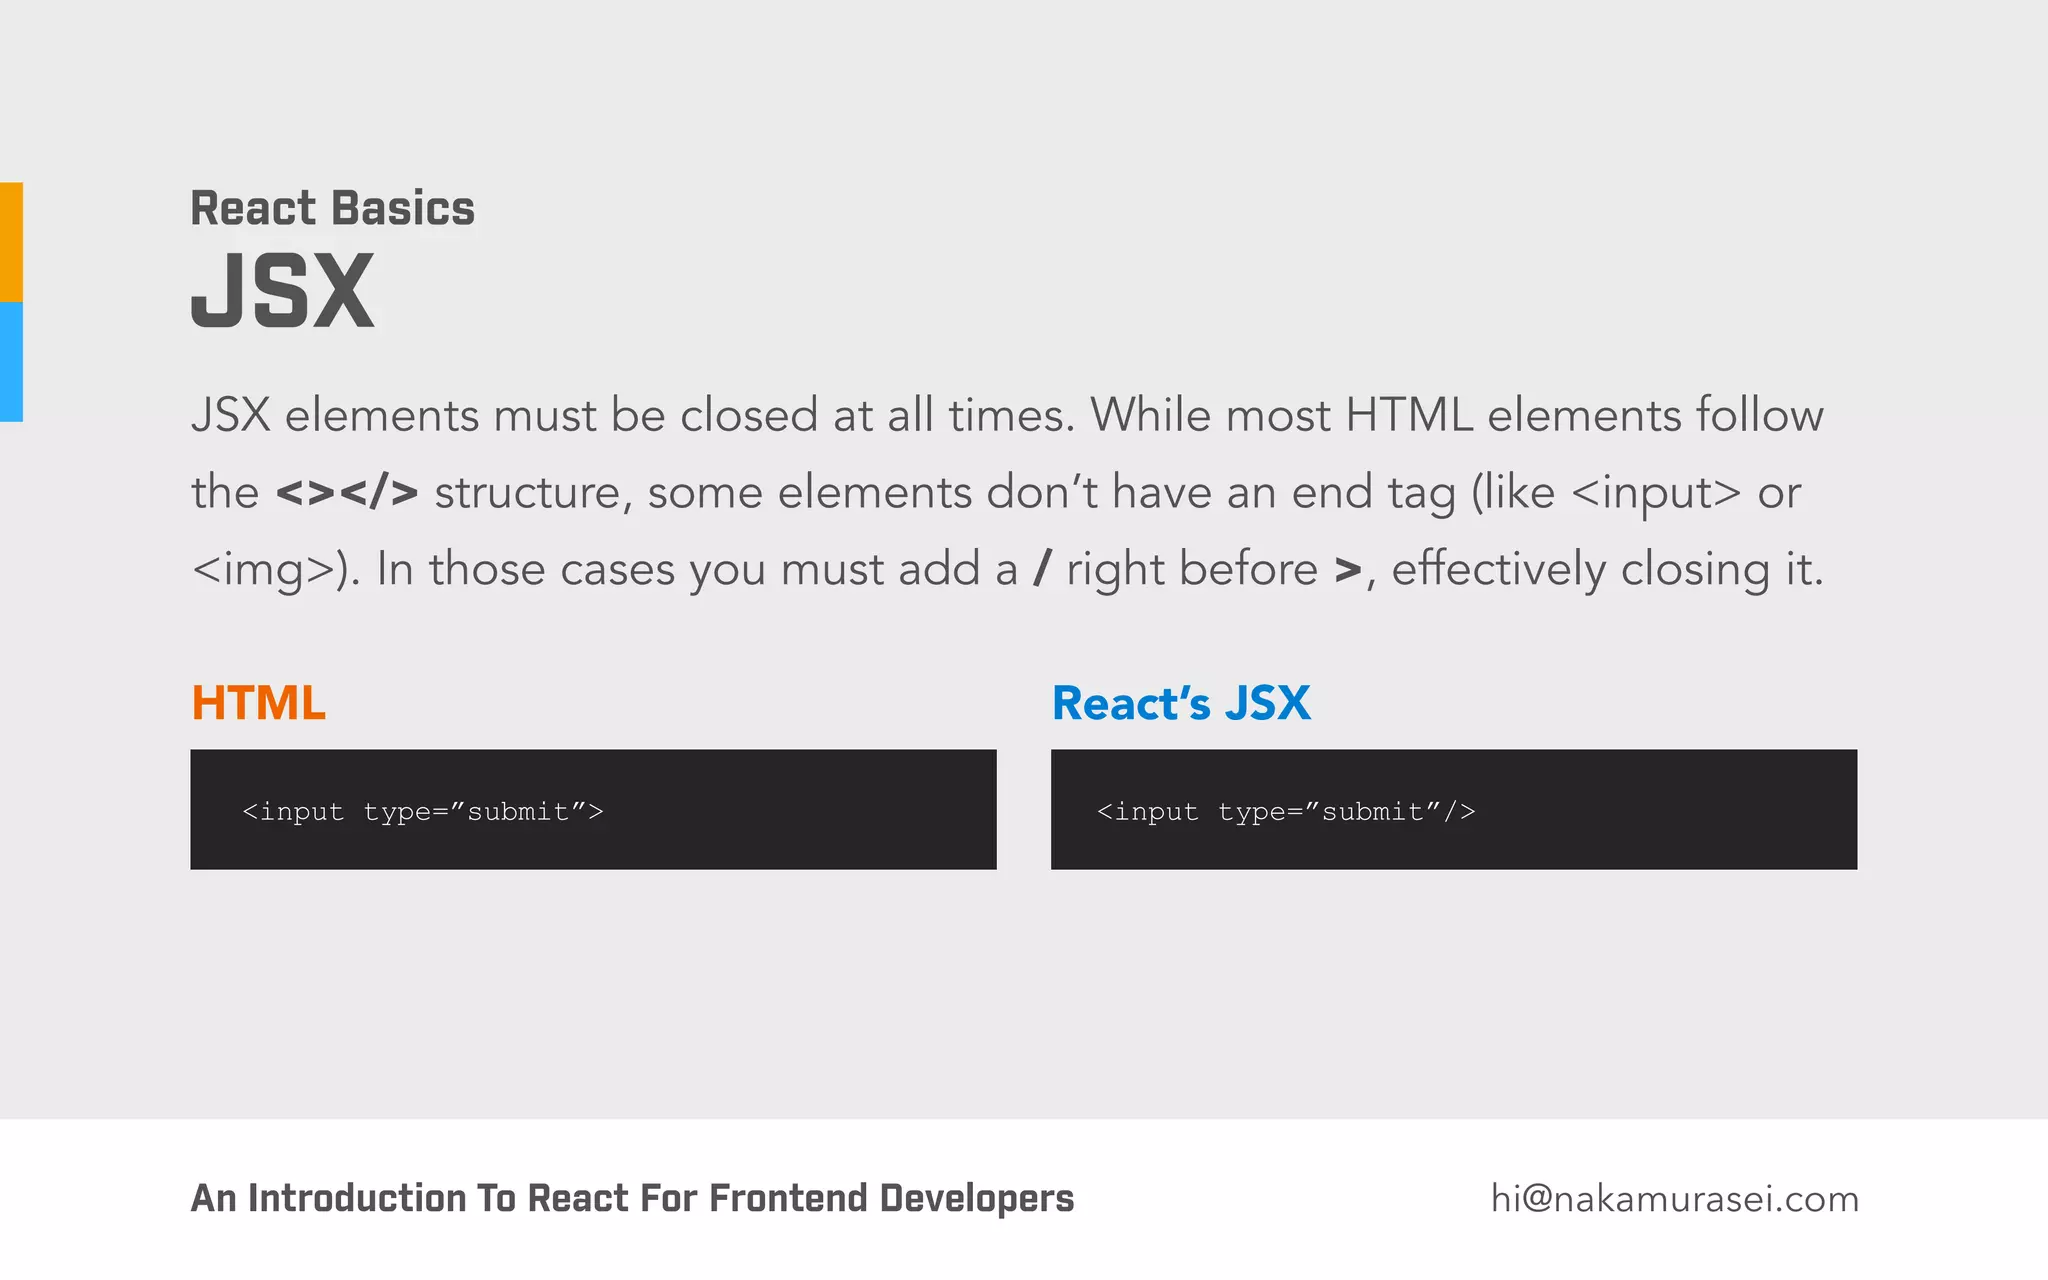Click the hi@nakamurasei.com email address
Screen dimensions: 2048x1280
[1674, 1198]
